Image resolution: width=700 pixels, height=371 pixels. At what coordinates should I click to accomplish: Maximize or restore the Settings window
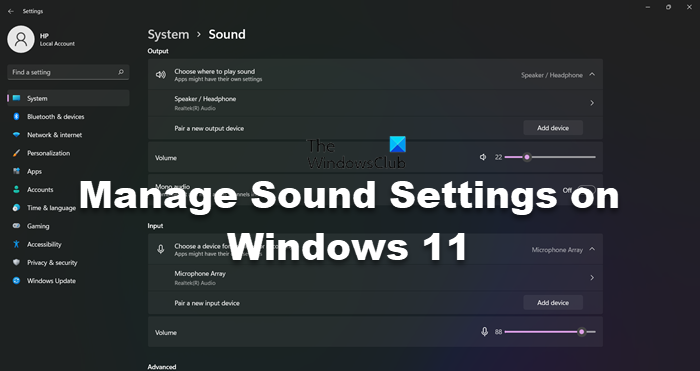(x=668, y=7)
